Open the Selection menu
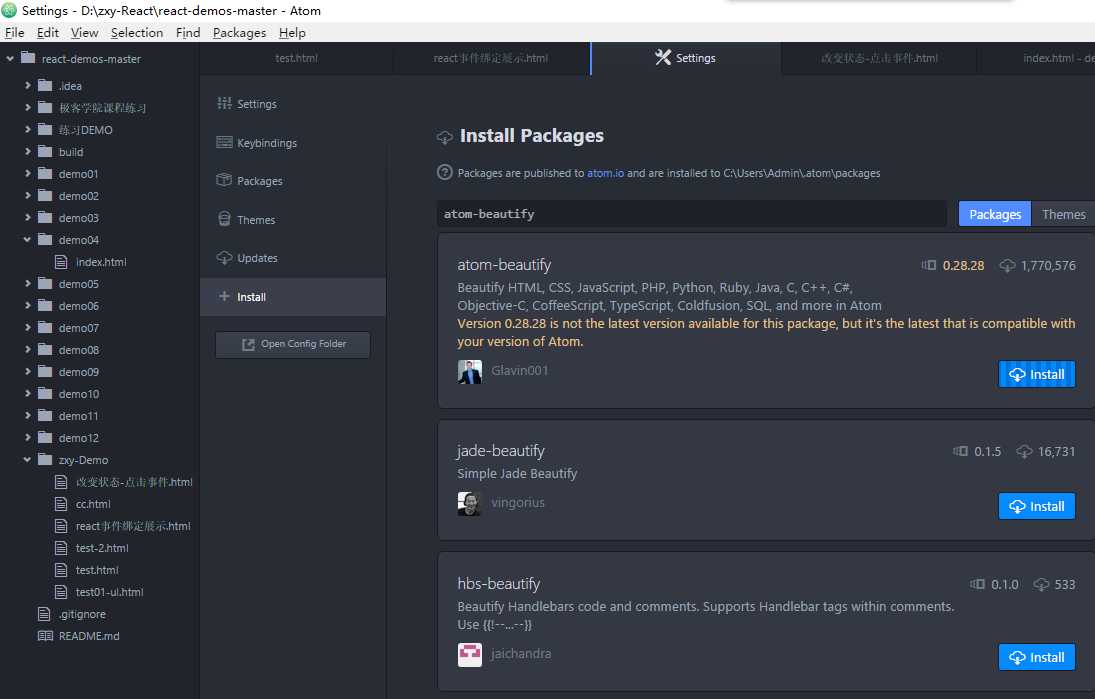 tap(137, 33)
